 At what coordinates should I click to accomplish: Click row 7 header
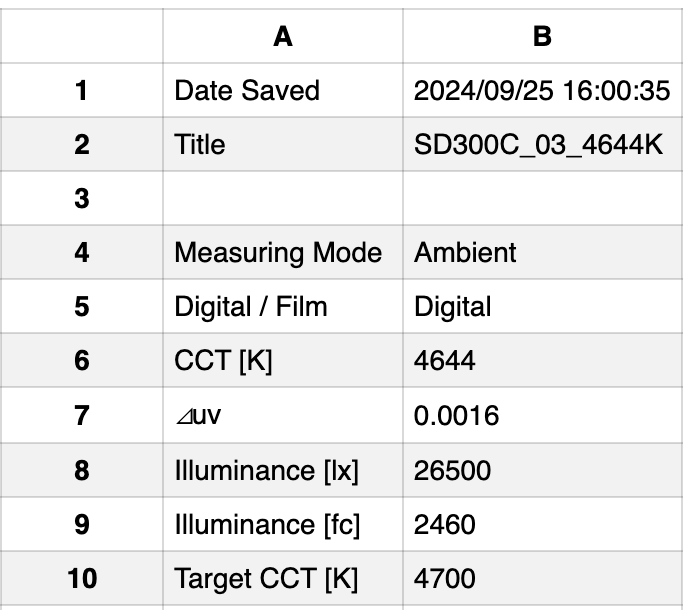[x=81, y=415]
